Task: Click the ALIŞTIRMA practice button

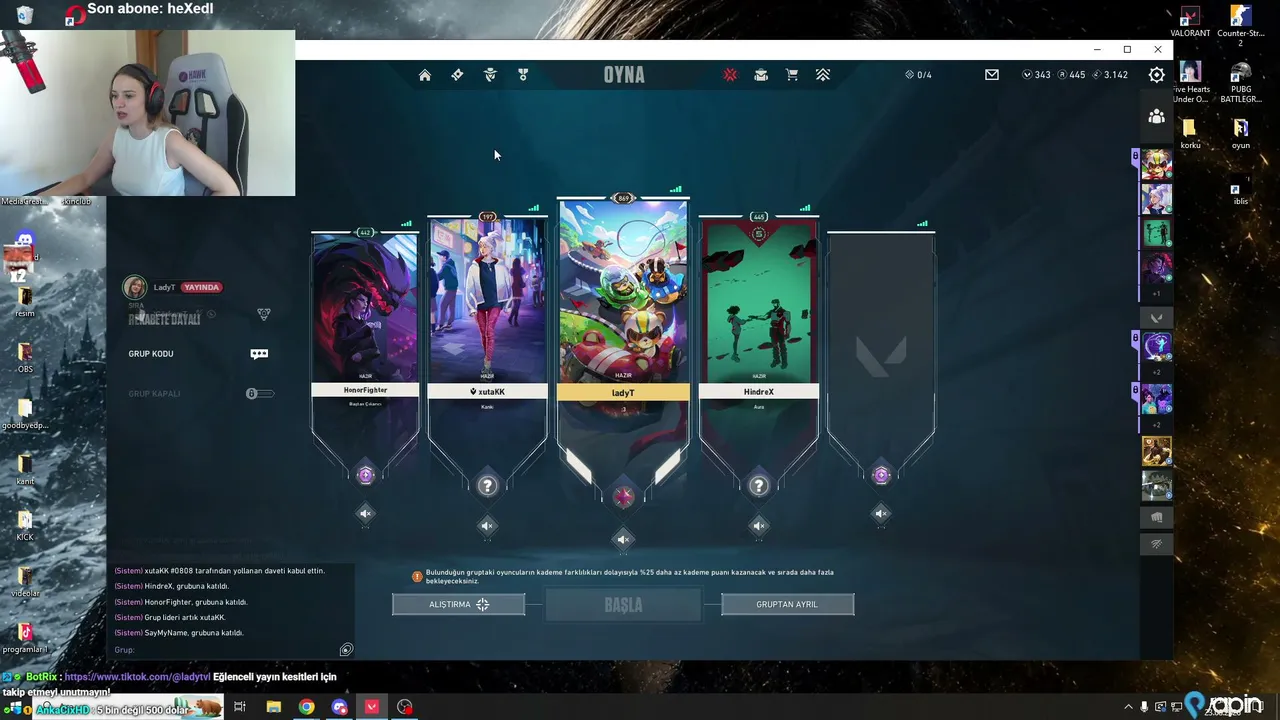Action: coord(458,604)
